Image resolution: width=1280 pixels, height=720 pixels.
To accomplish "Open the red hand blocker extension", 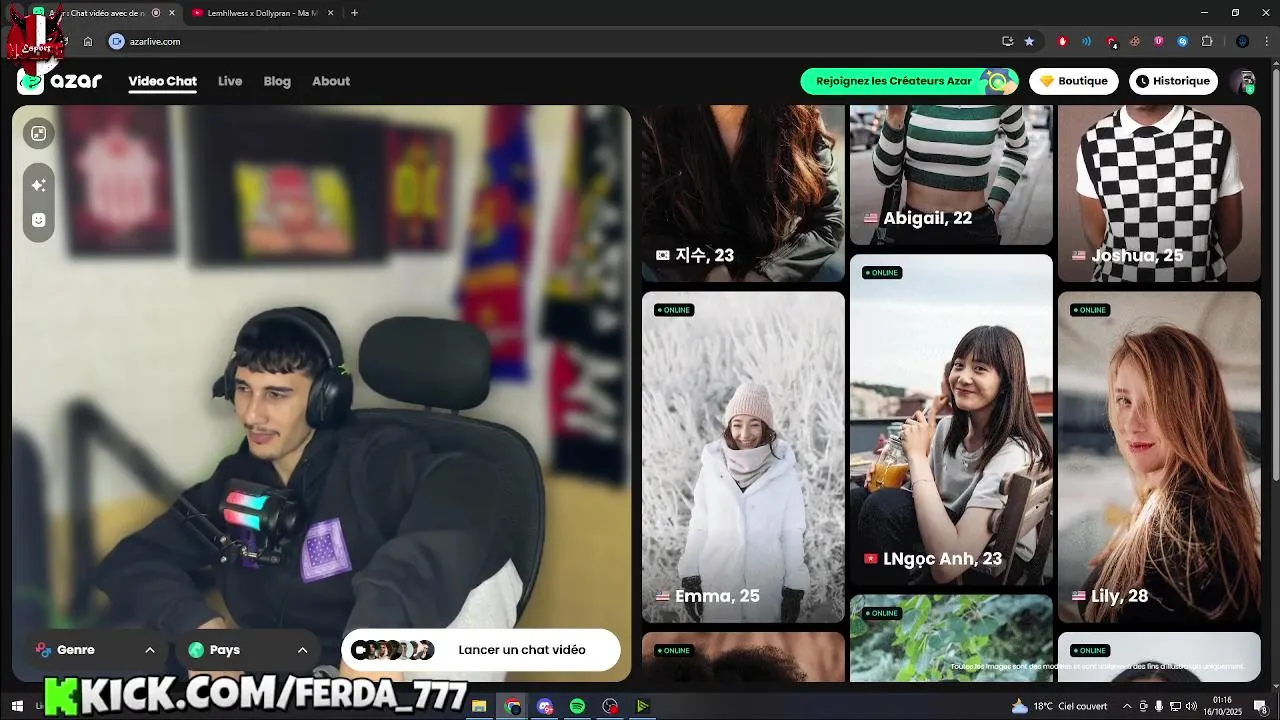I will (x=1062, y=42).
